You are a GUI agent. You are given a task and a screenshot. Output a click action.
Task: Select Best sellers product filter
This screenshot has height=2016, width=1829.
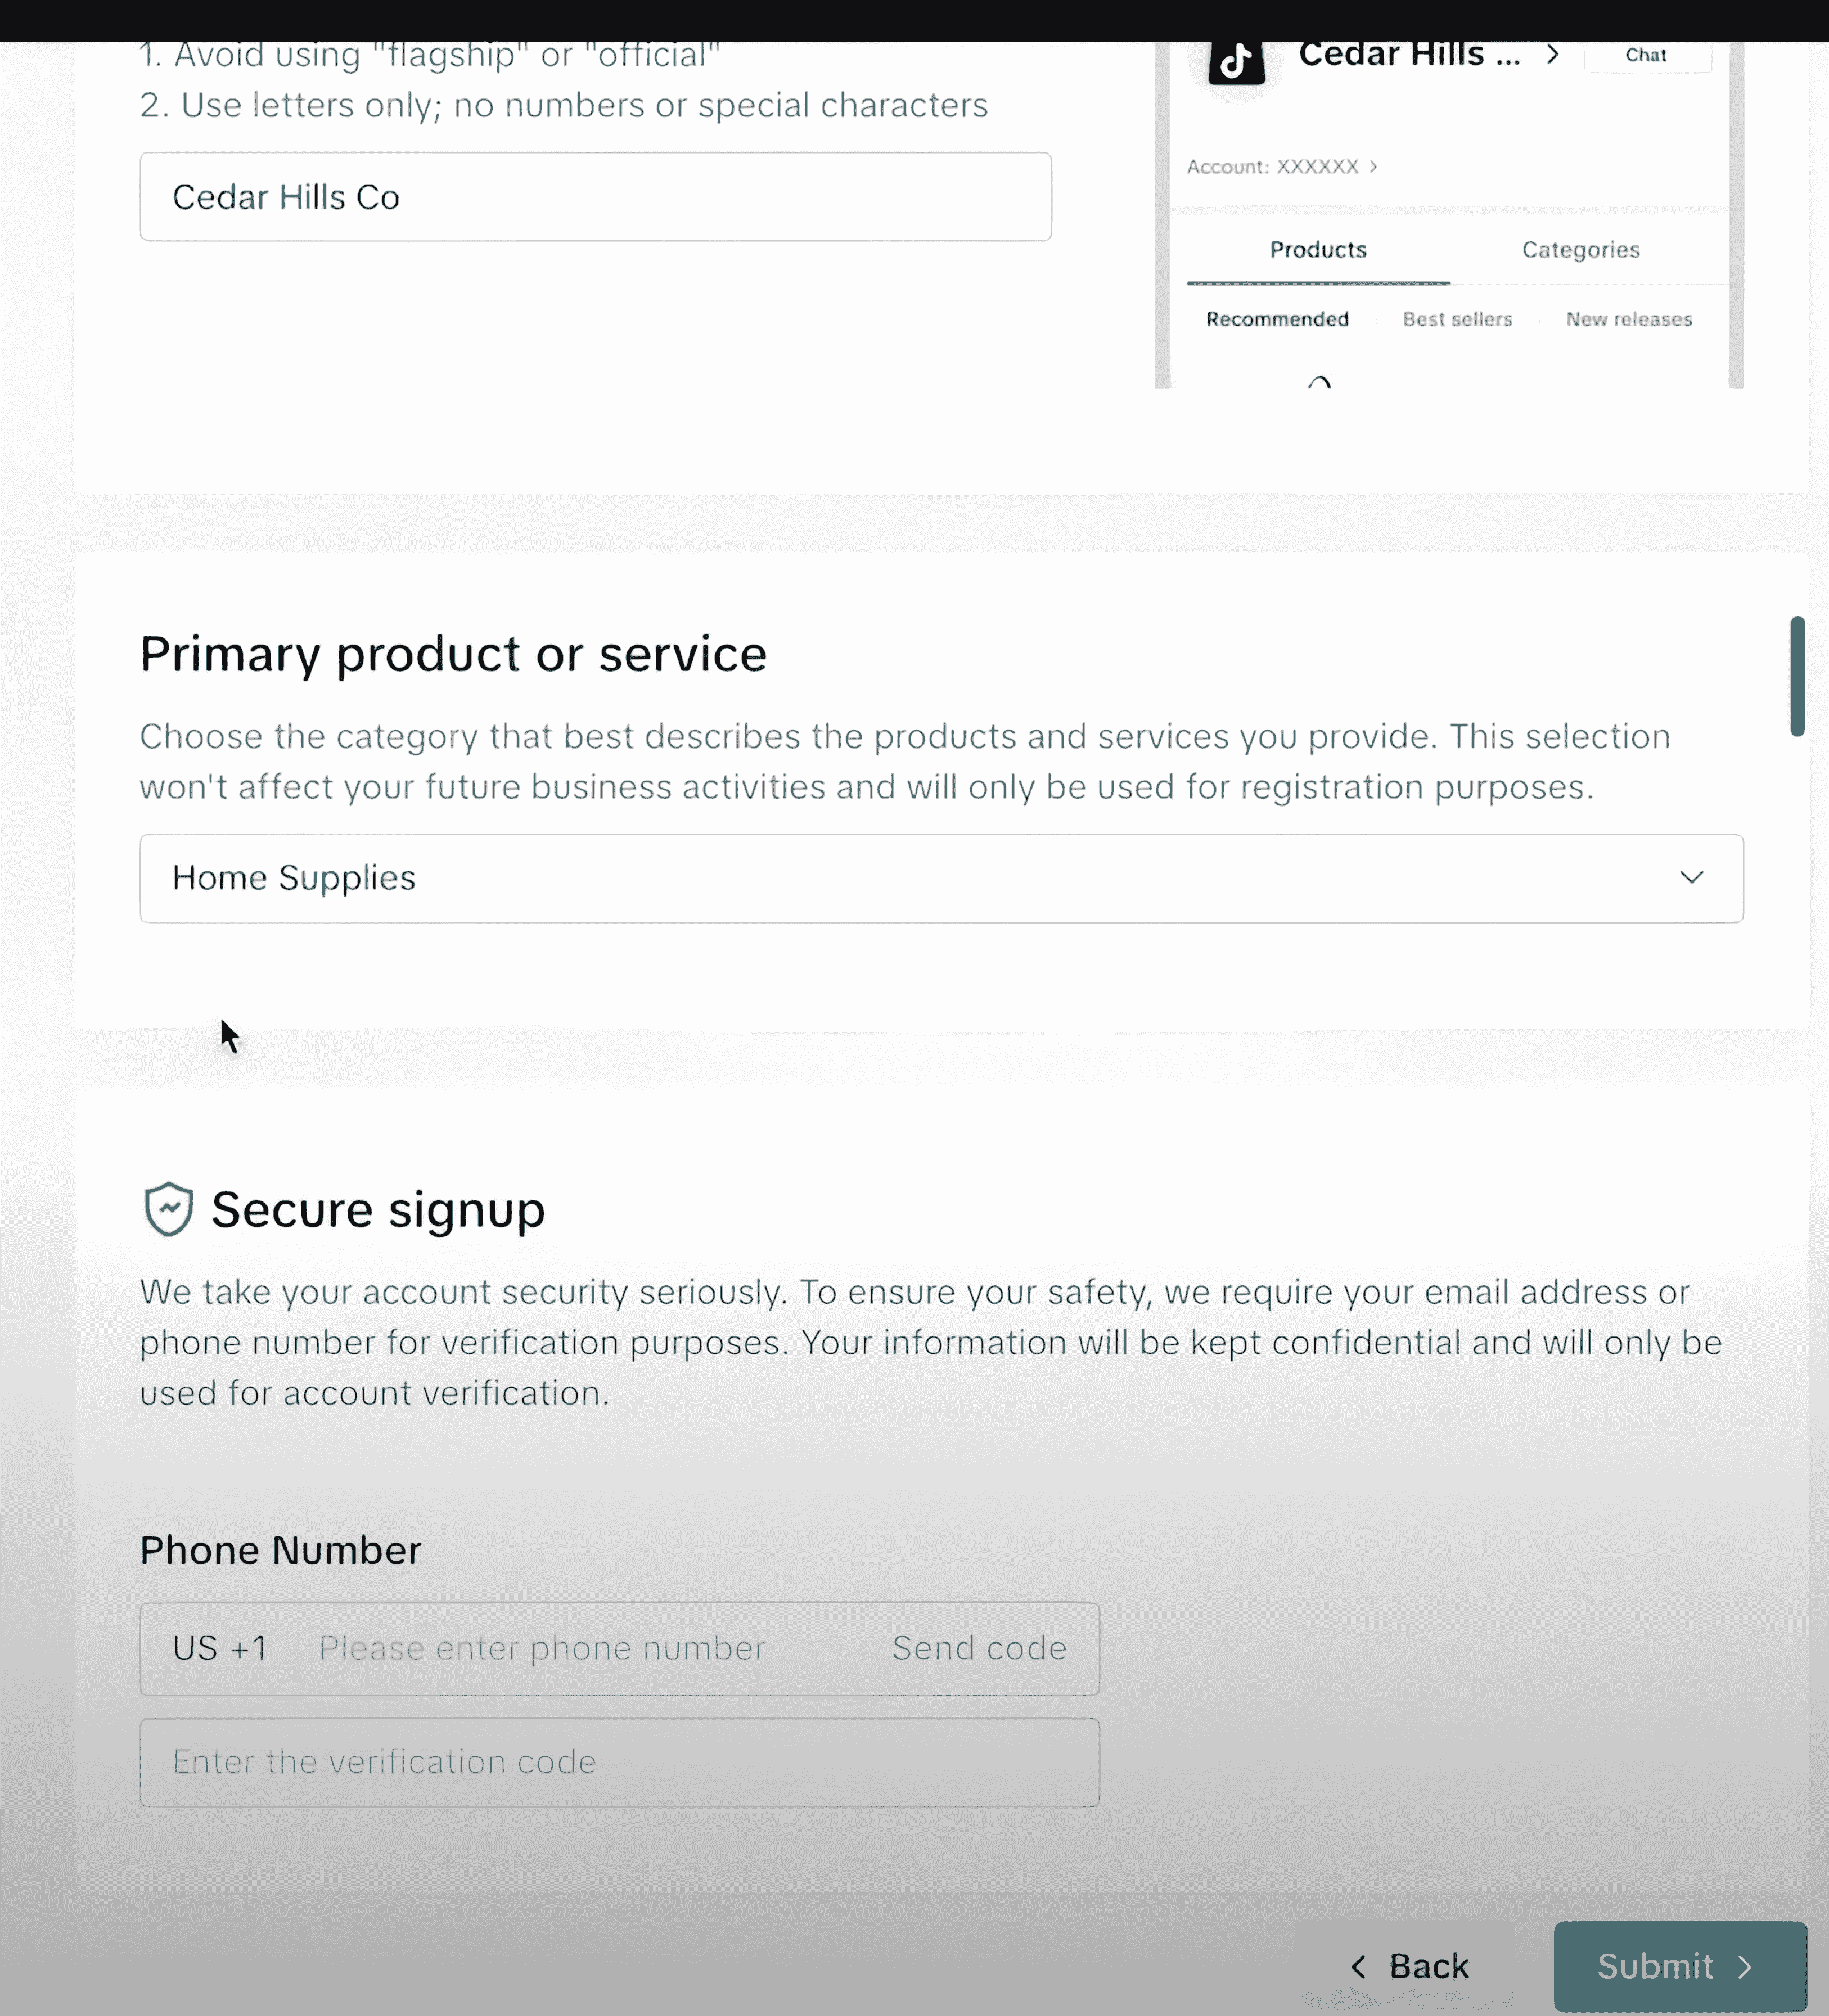pos(1457,318)
